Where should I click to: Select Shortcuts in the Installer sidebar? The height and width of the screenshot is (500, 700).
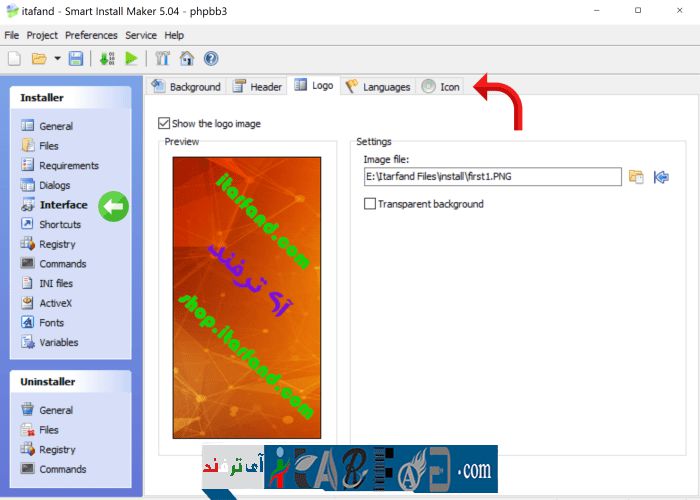[60, 224]
